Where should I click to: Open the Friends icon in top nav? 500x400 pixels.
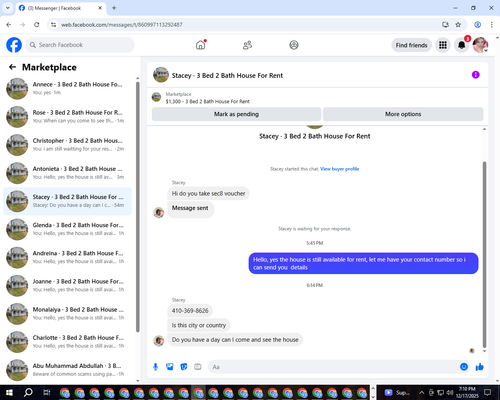[x=247, y=45]
